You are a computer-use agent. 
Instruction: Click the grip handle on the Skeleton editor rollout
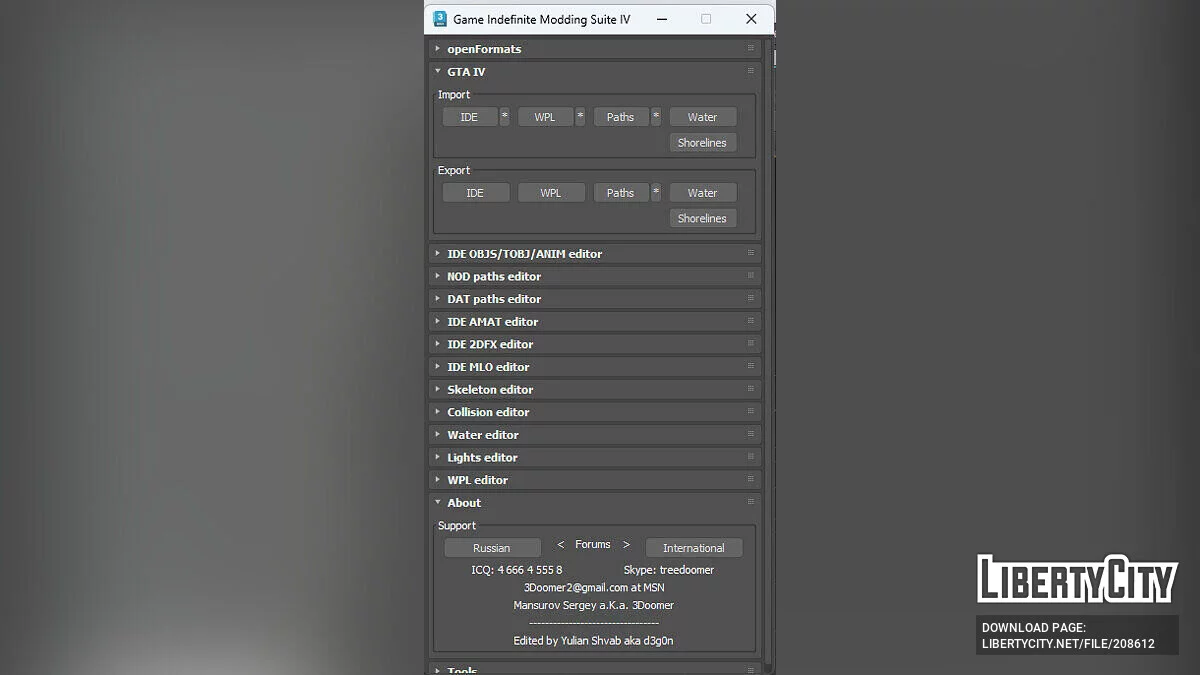pyautogui.click(x=751, y=389)
